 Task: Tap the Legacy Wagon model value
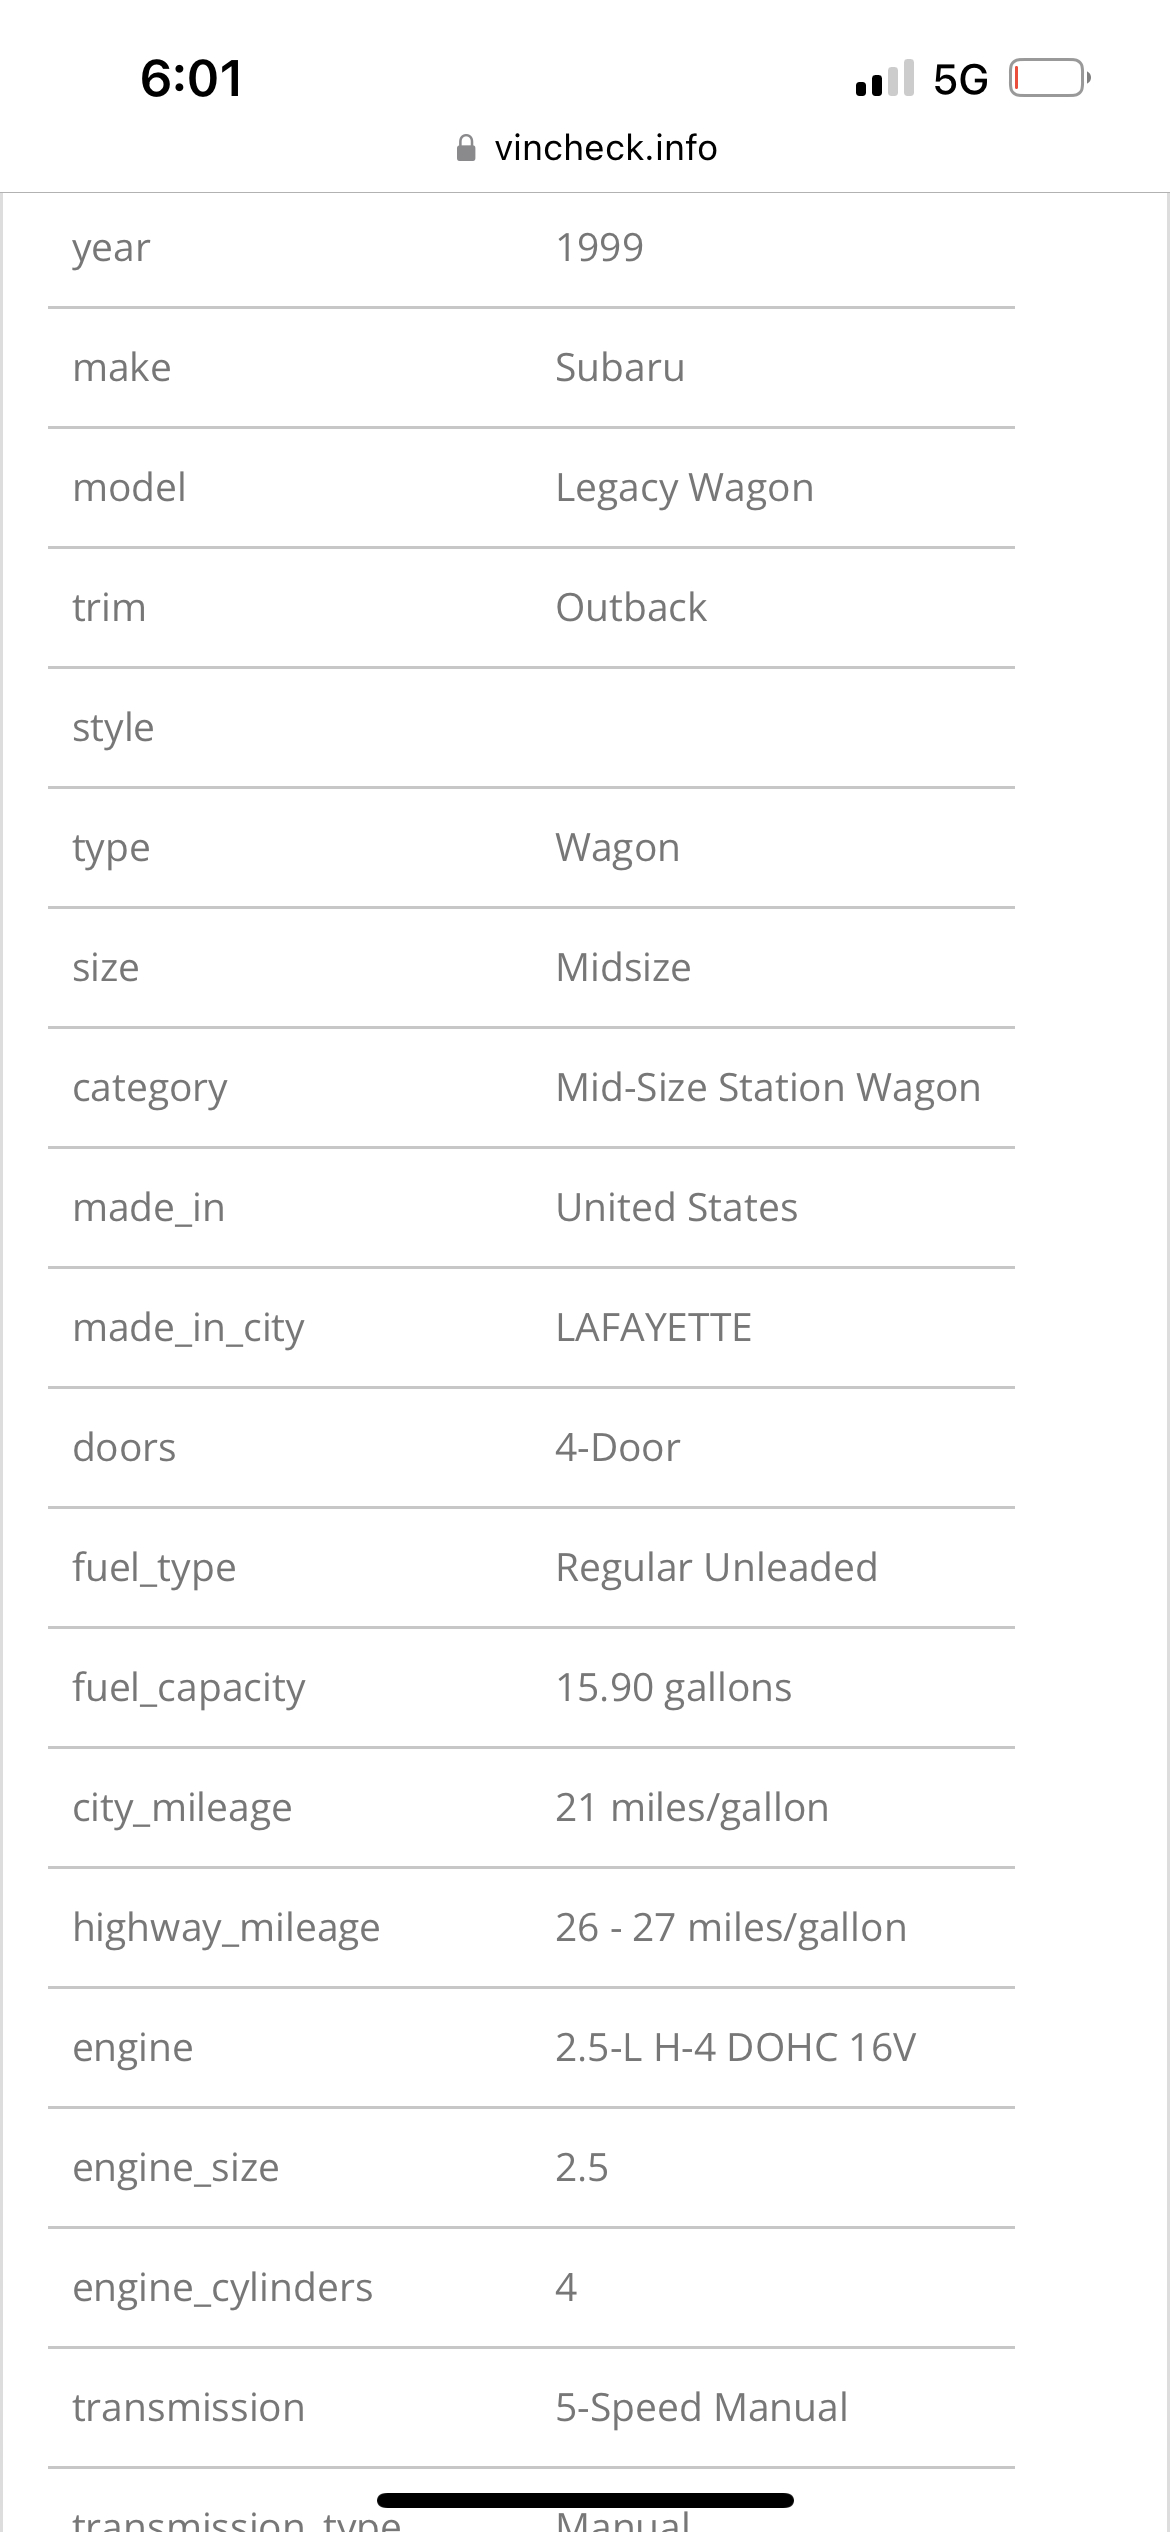coord(684,488)
